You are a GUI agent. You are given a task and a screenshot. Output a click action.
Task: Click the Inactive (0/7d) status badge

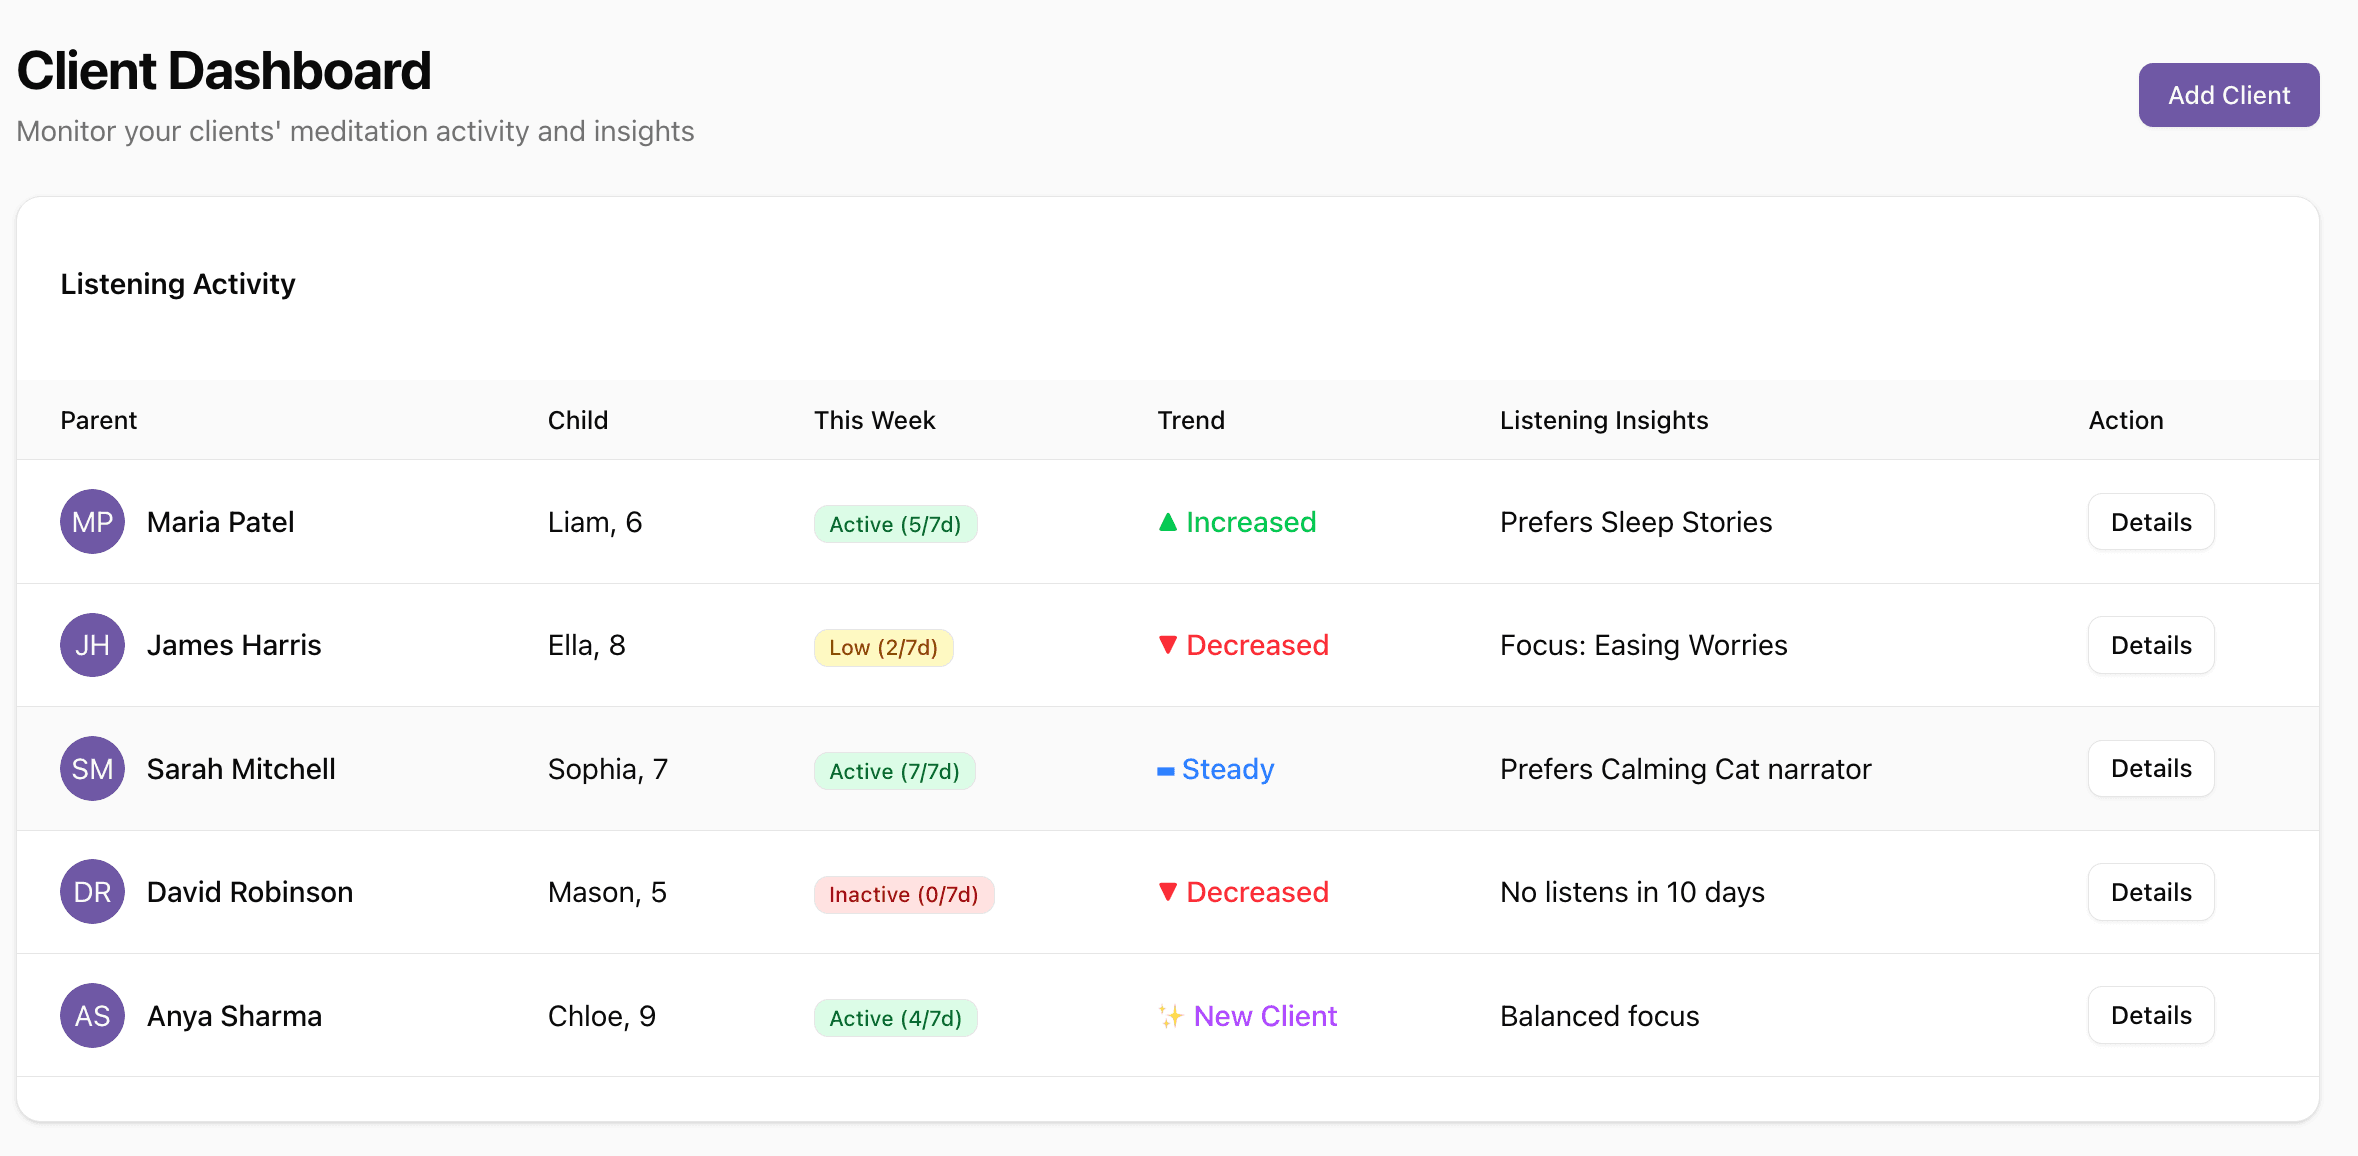903,895
